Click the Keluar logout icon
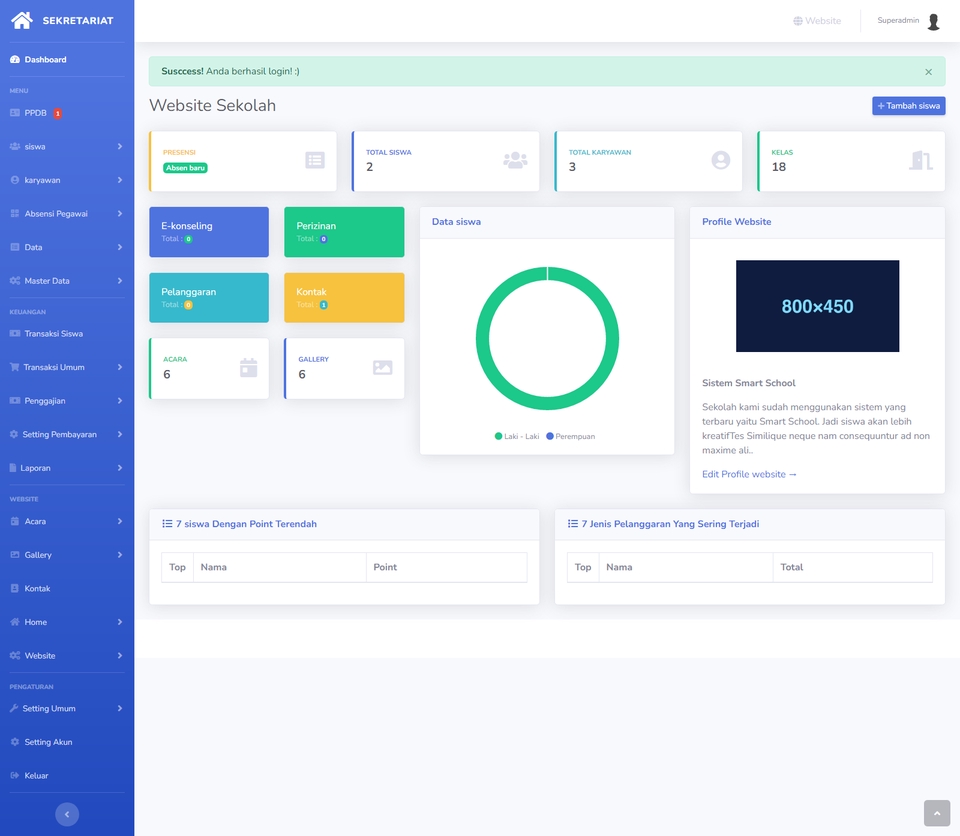960x836 pixels. [15, 775]
